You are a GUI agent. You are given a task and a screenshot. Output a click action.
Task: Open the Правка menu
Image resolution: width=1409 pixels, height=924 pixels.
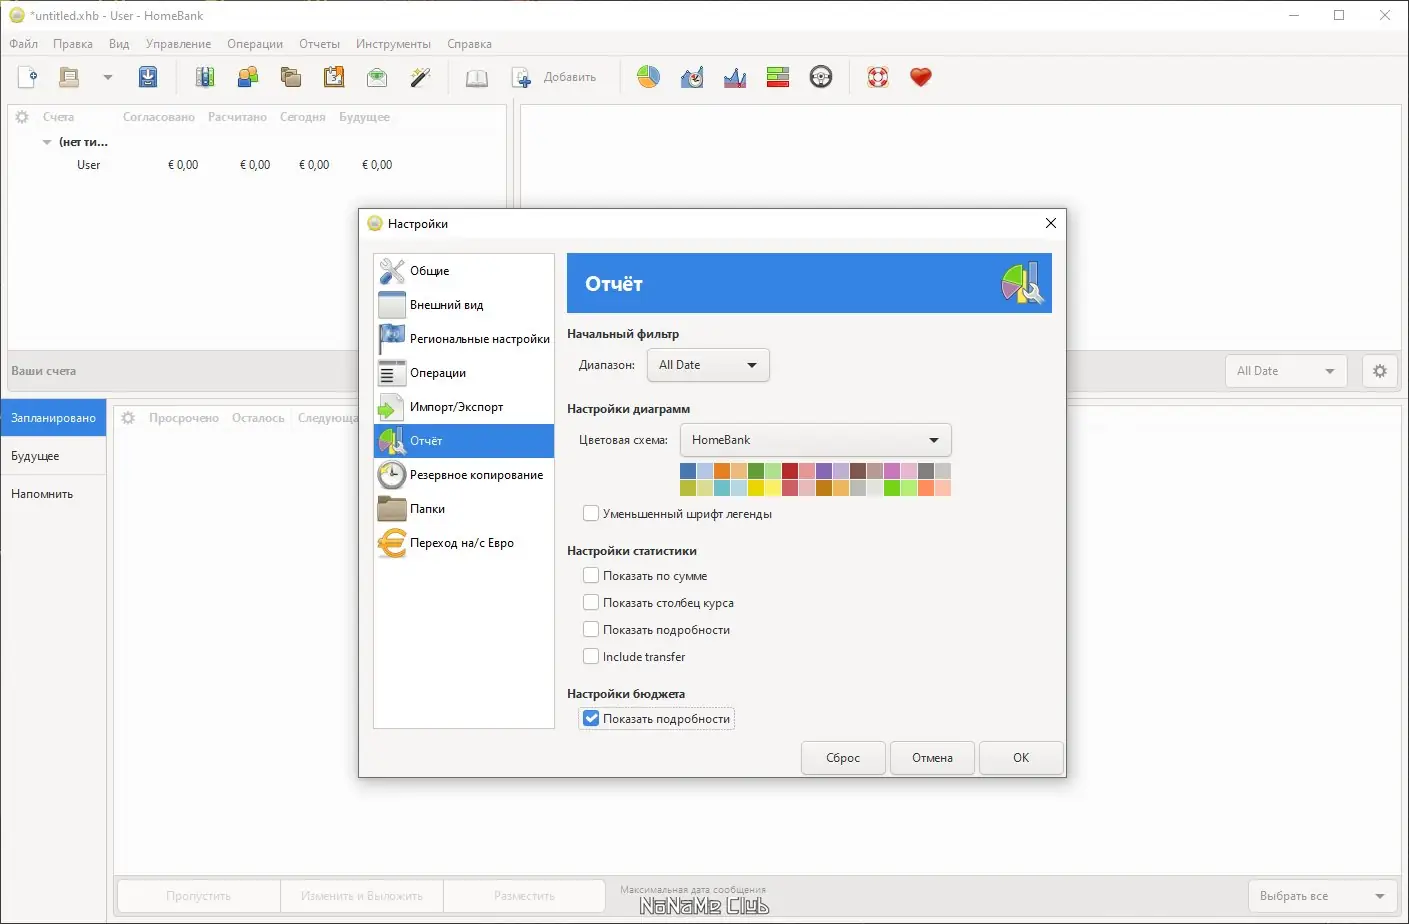pyautogui.click(x=73, y=44)
